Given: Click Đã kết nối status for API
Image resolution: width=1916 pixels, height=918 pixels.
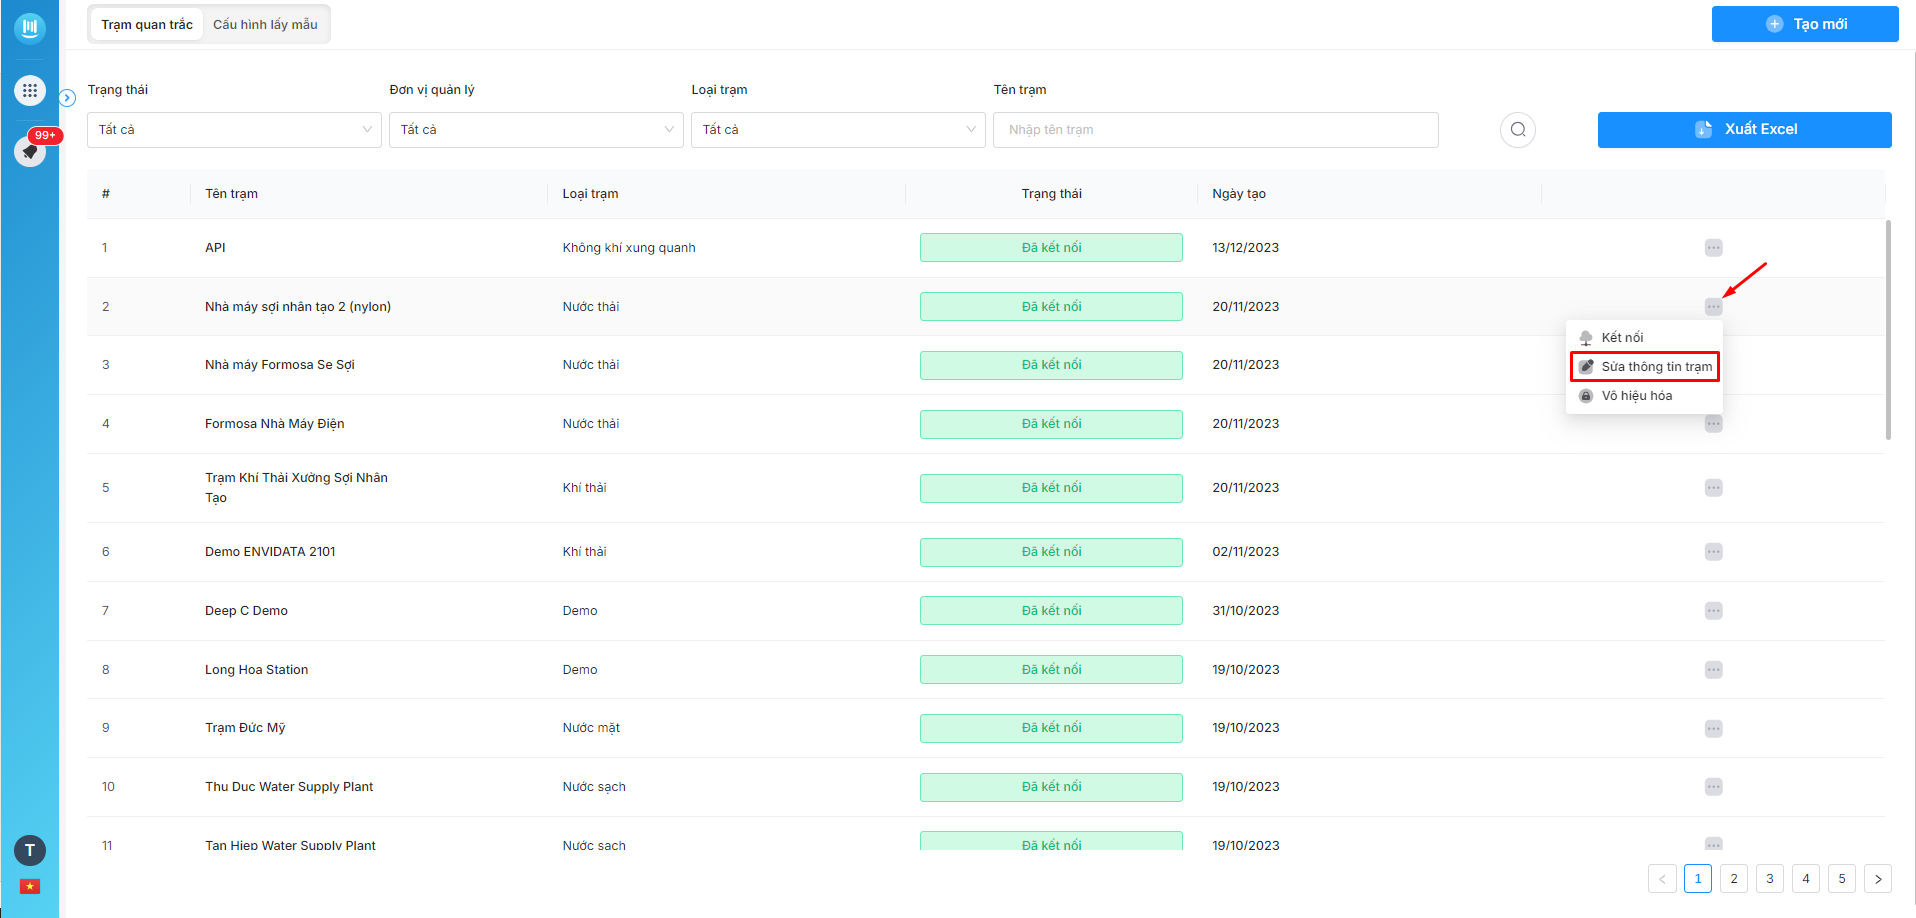Looking at the screenshot, I should pyautogui.click(x=1051, y=248).
